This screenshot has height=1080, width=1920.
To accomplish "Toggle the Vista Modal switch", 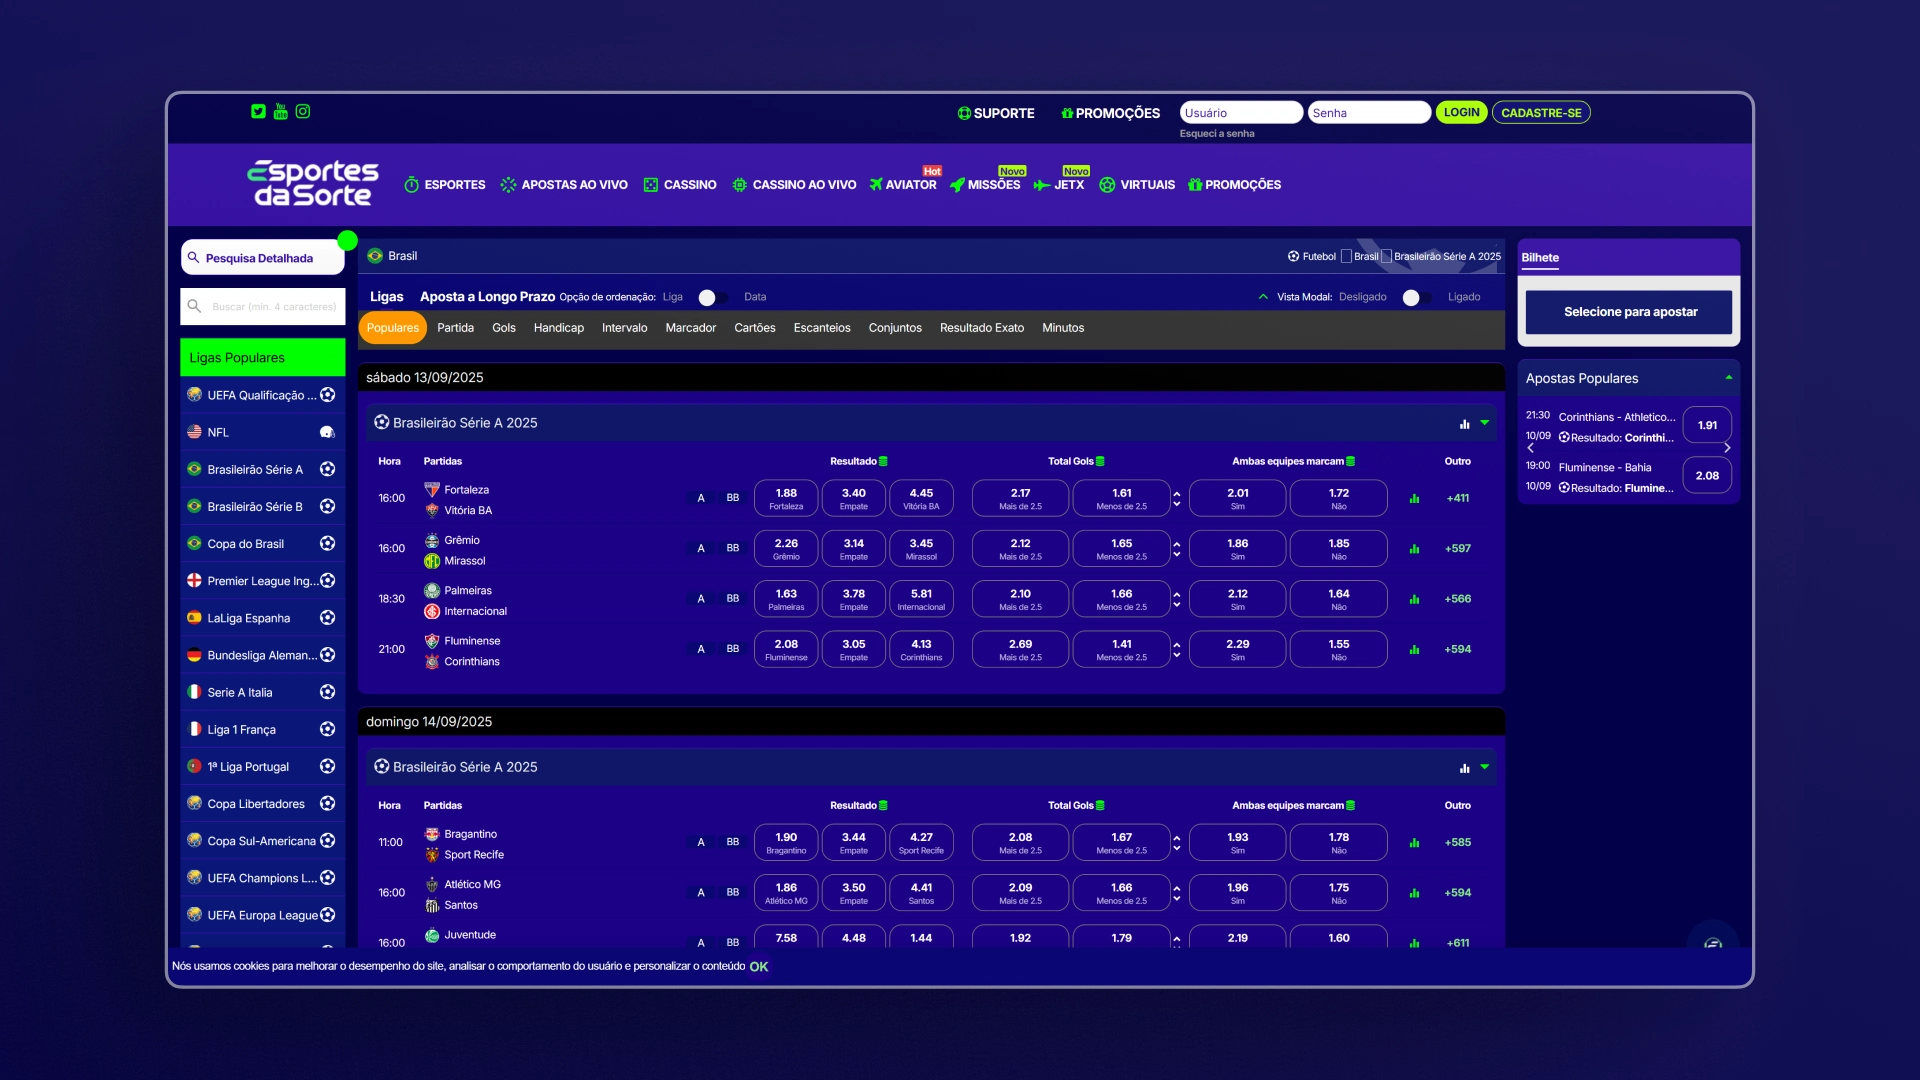I will click(1417, 298).
